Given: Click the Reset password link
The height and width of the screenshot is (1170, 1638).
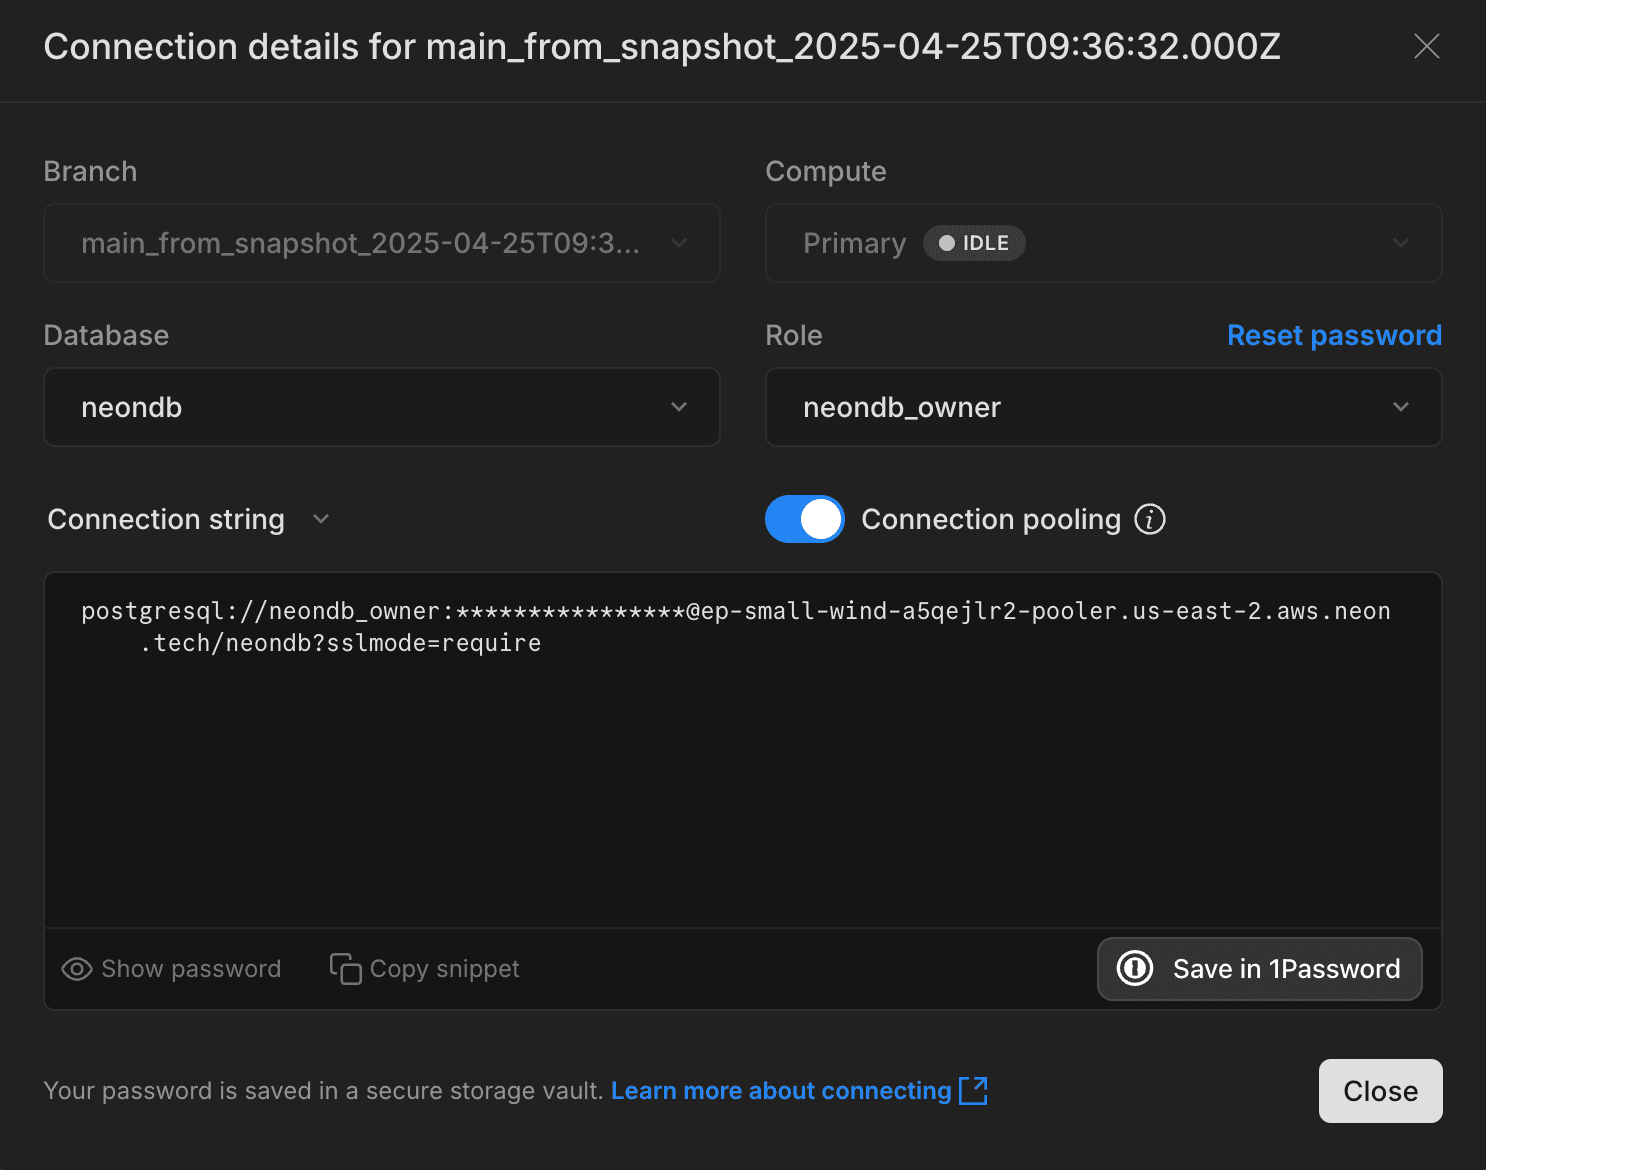Looking at the screenshot, I should click(x=1334, y=335).
